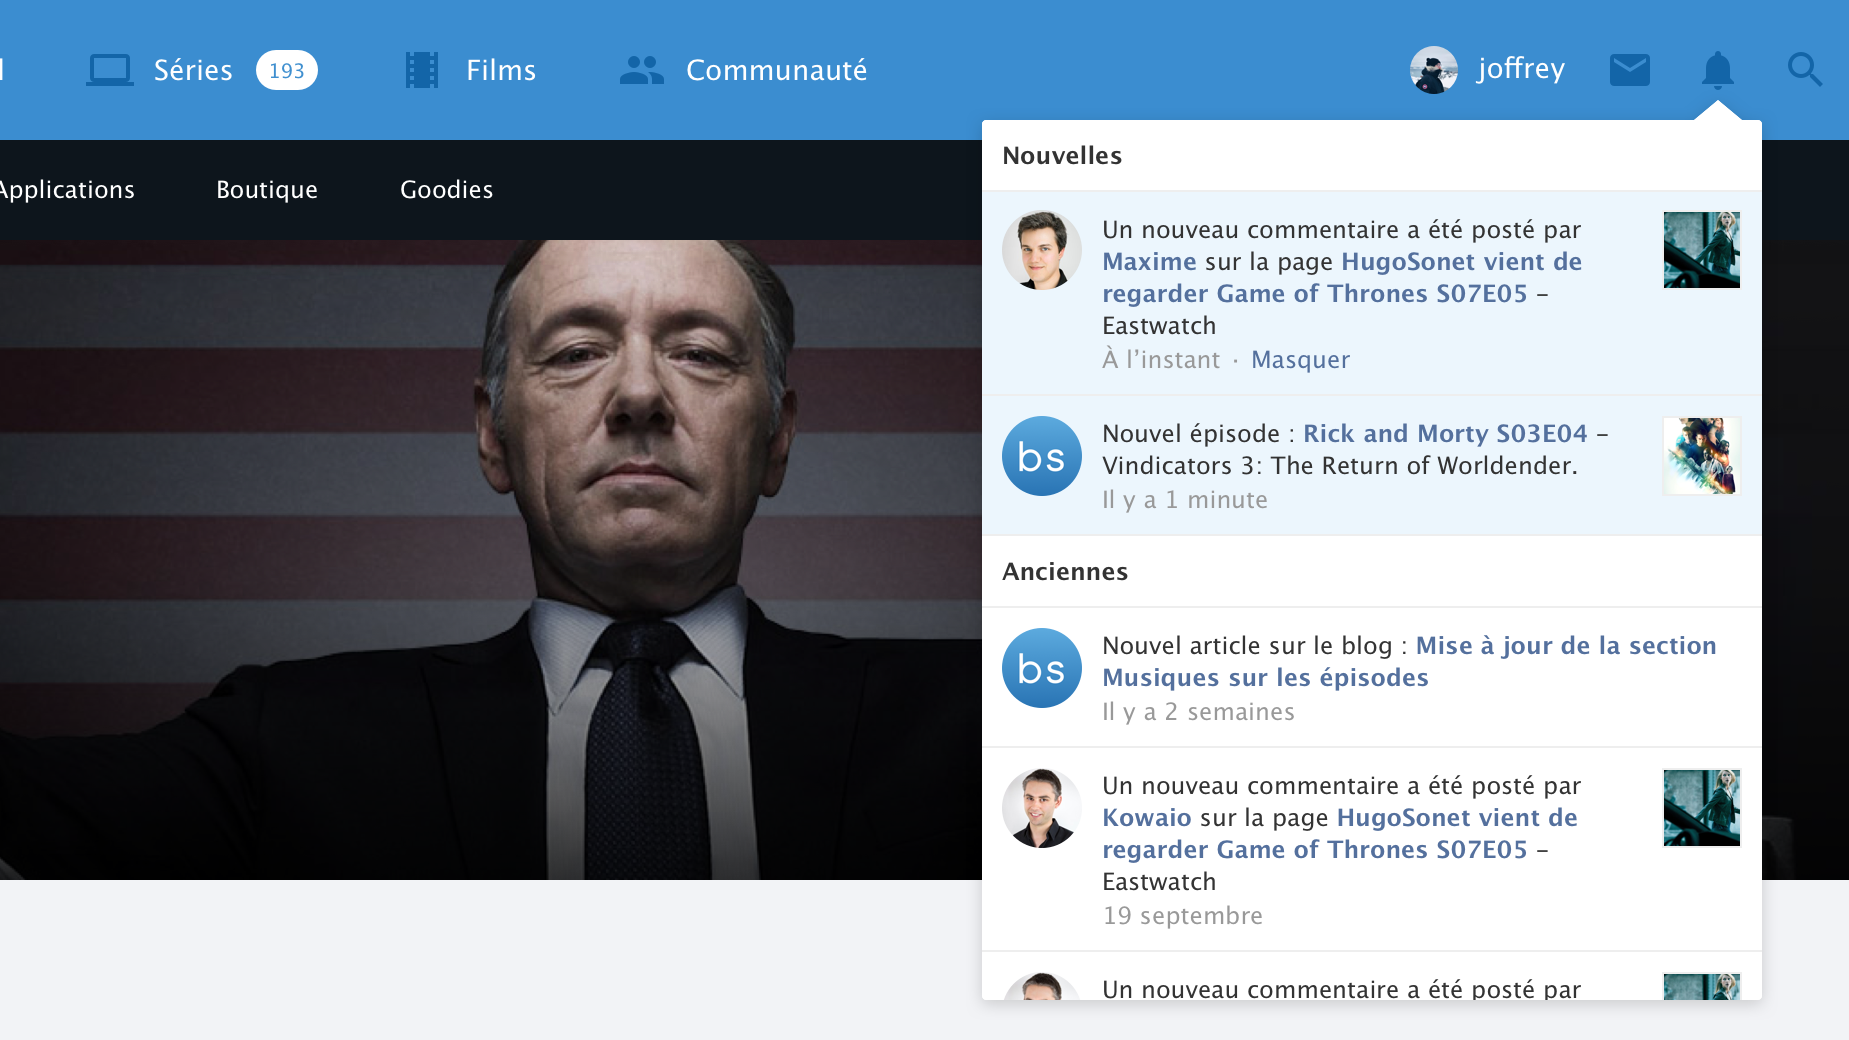The width and height of the screenshot is (1849, 1040).
Task: Click the bs logo on Rick and Morty notification
Action: click(1041, 456)
